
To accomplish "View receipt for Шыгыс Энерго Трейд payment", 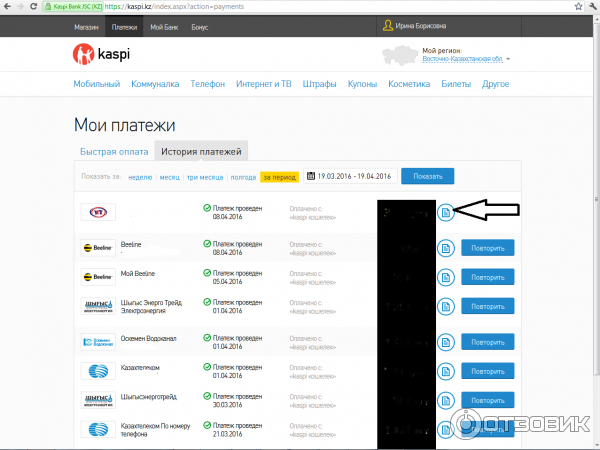I will [x=445, y=306].
